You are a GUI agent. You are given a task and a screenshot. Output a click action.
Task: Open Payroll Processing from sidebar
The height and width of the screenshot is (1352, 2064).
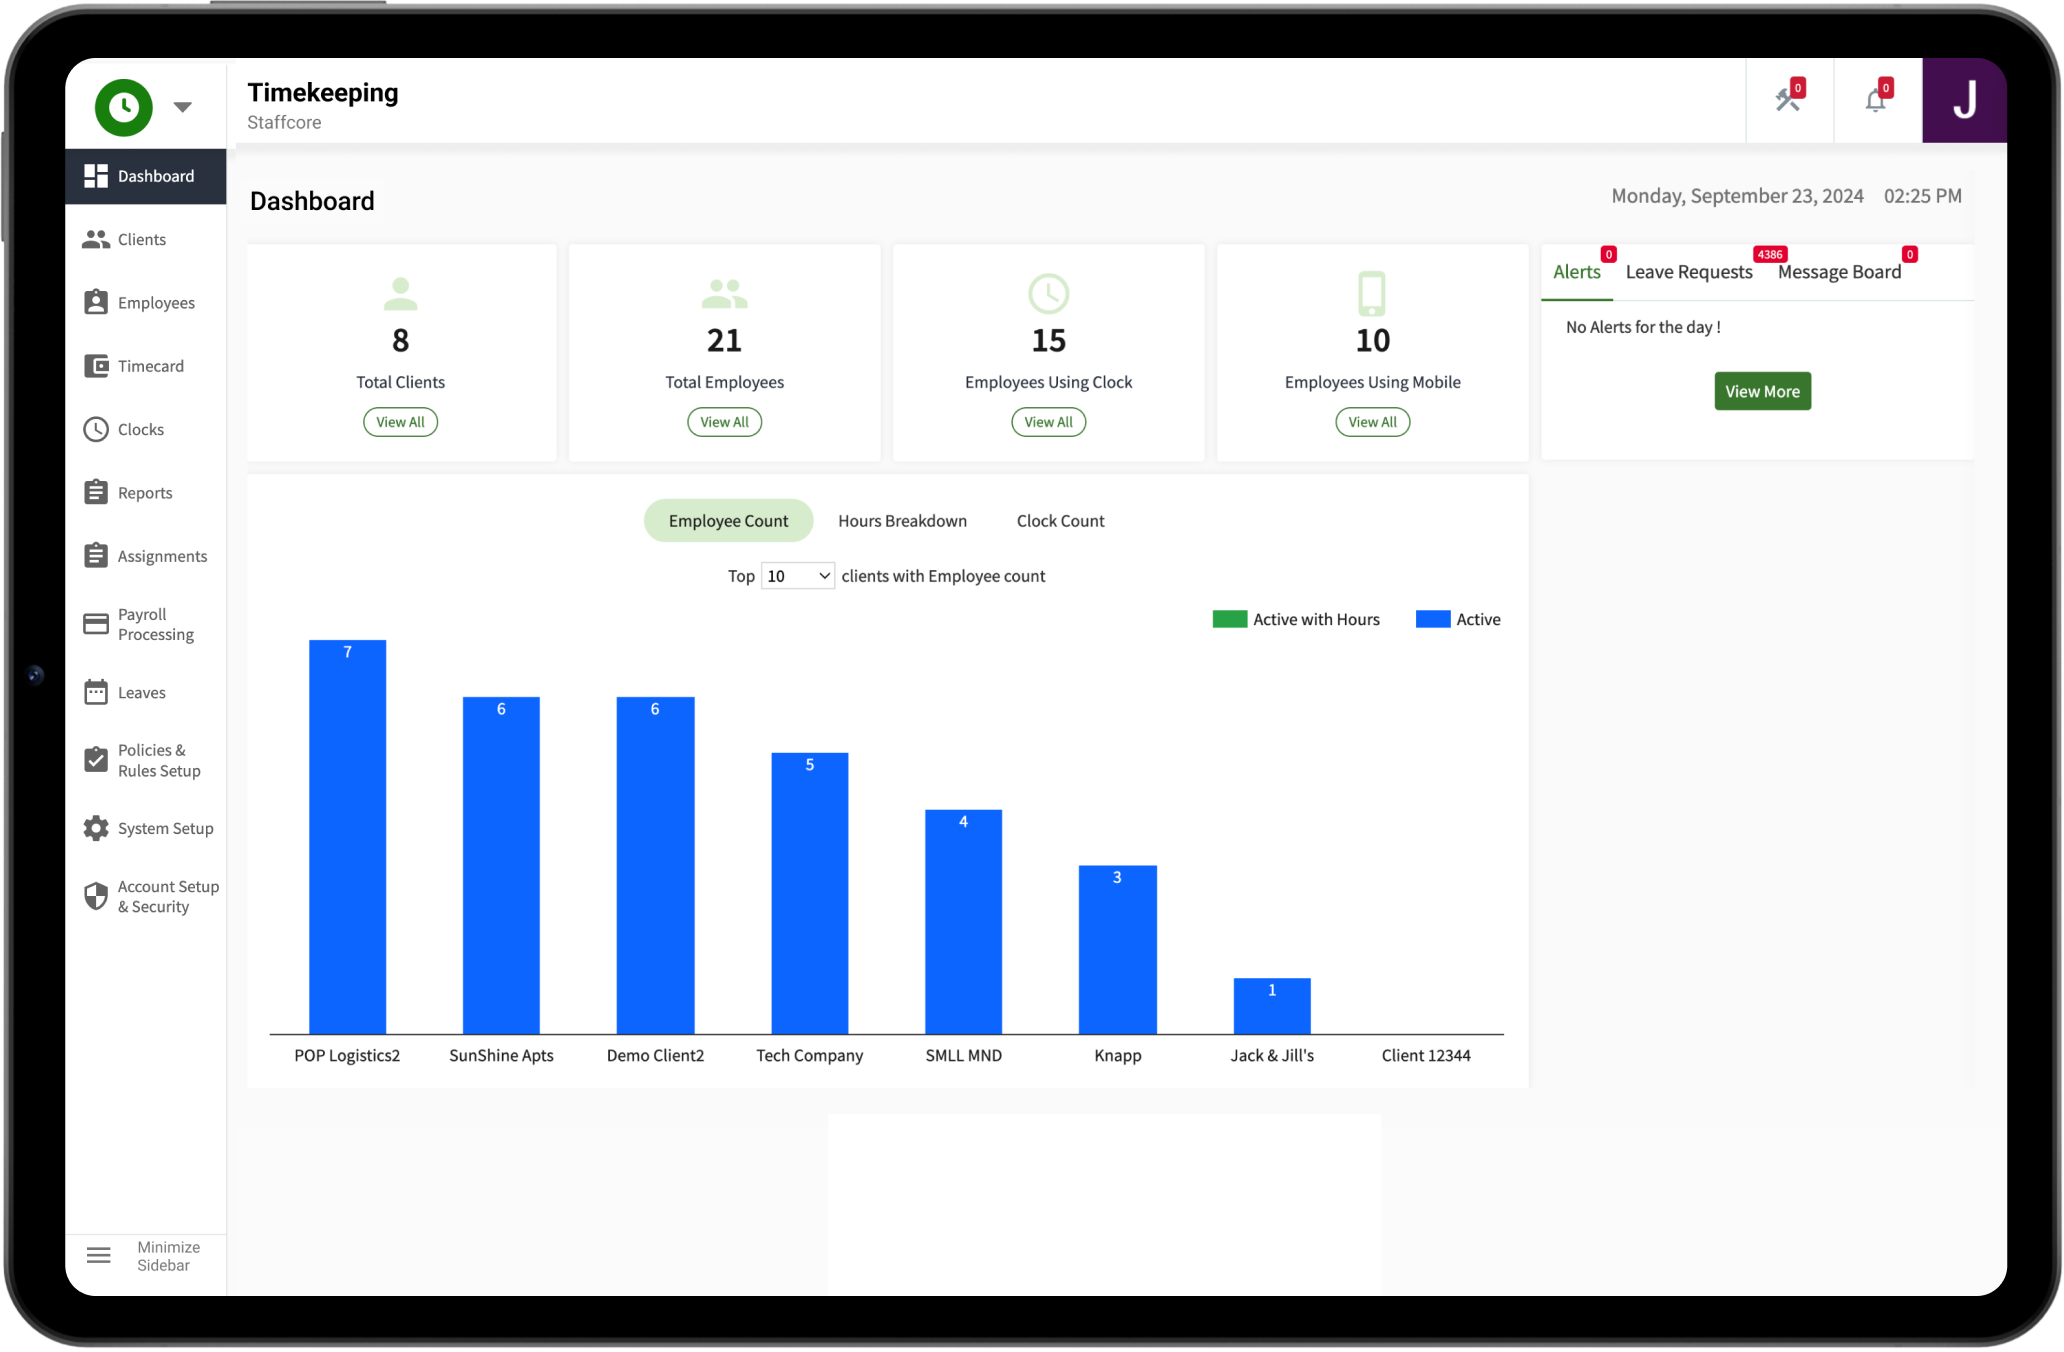[x=155, y=625]
